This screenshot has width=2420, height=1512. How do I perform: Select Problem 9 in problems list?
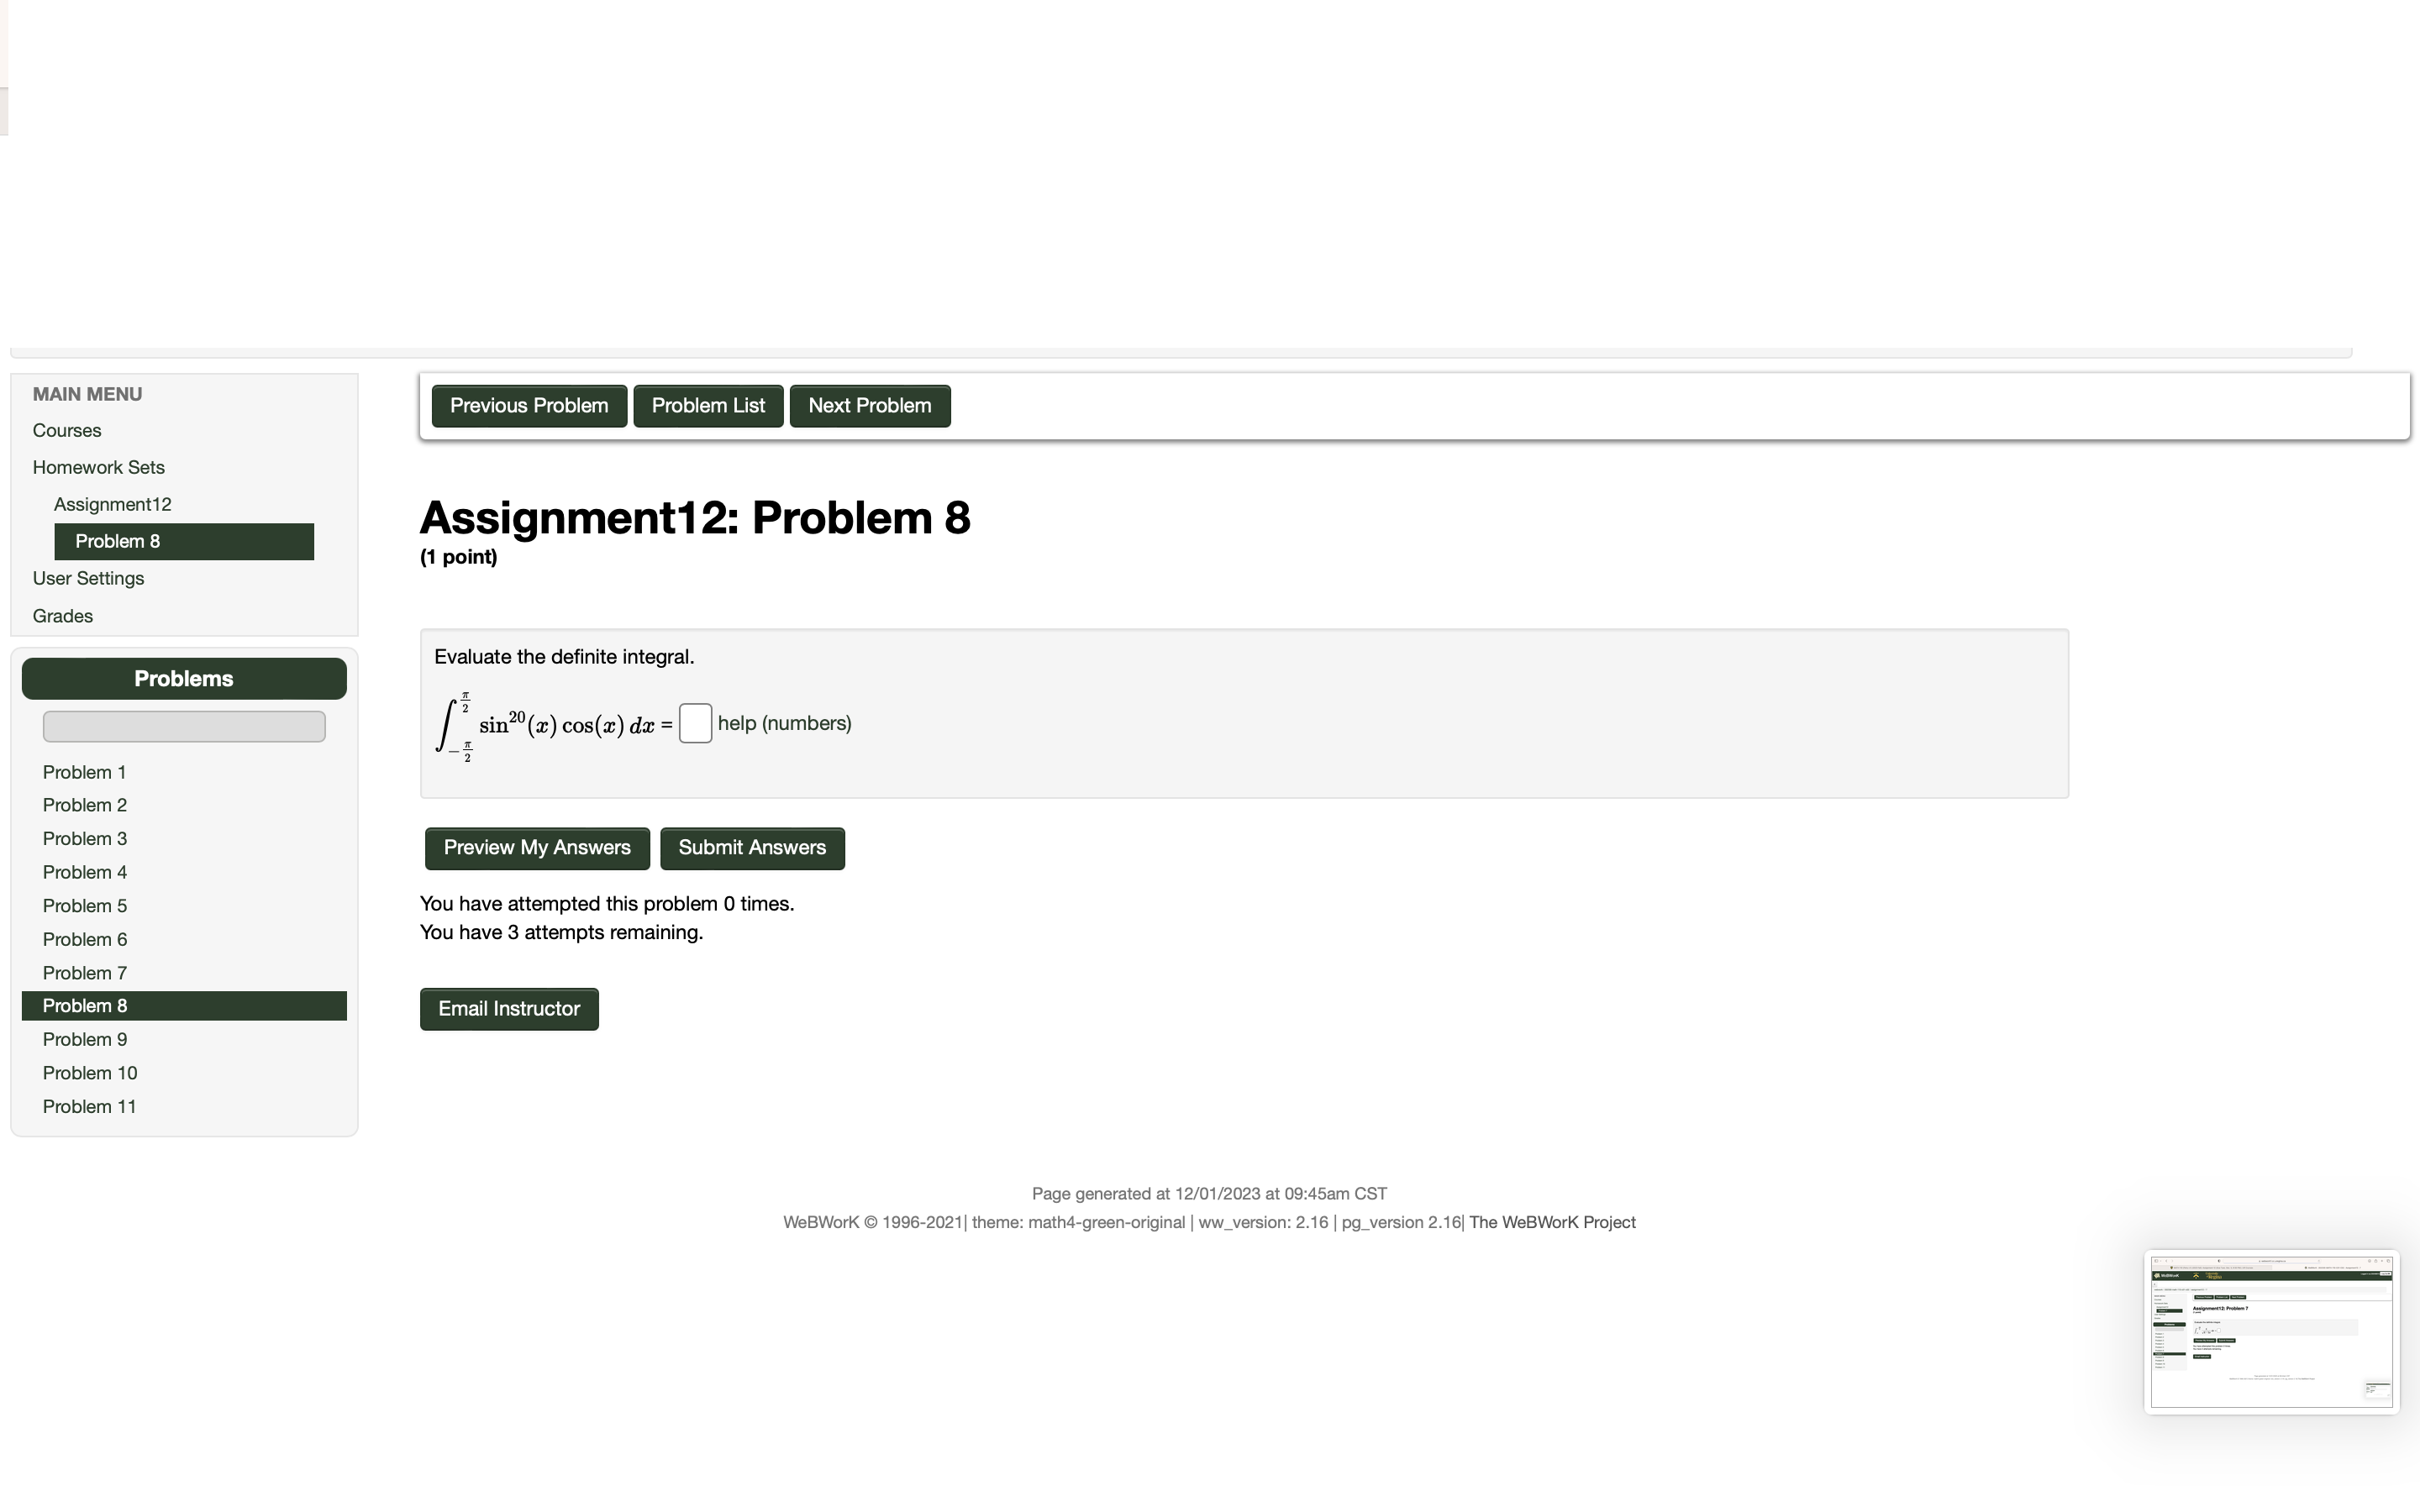tap(84, 1040)
